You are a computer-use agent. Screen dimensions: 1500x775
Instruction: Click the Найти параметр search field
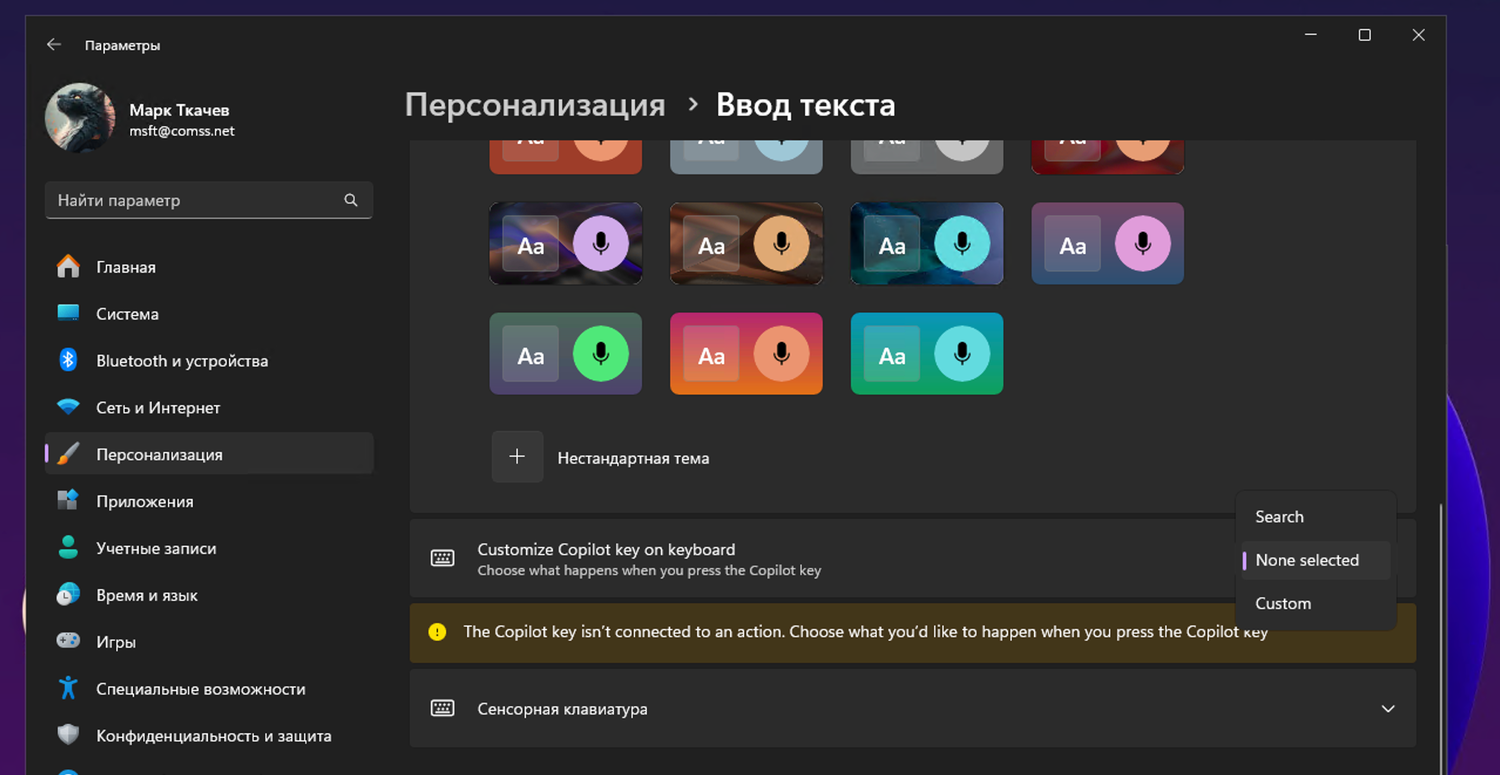tap(195, 200)
